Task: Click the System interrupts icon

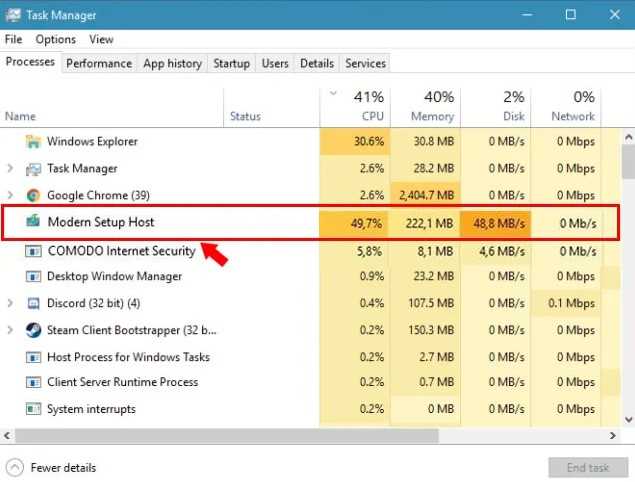Action: click(x=33, y=409)
